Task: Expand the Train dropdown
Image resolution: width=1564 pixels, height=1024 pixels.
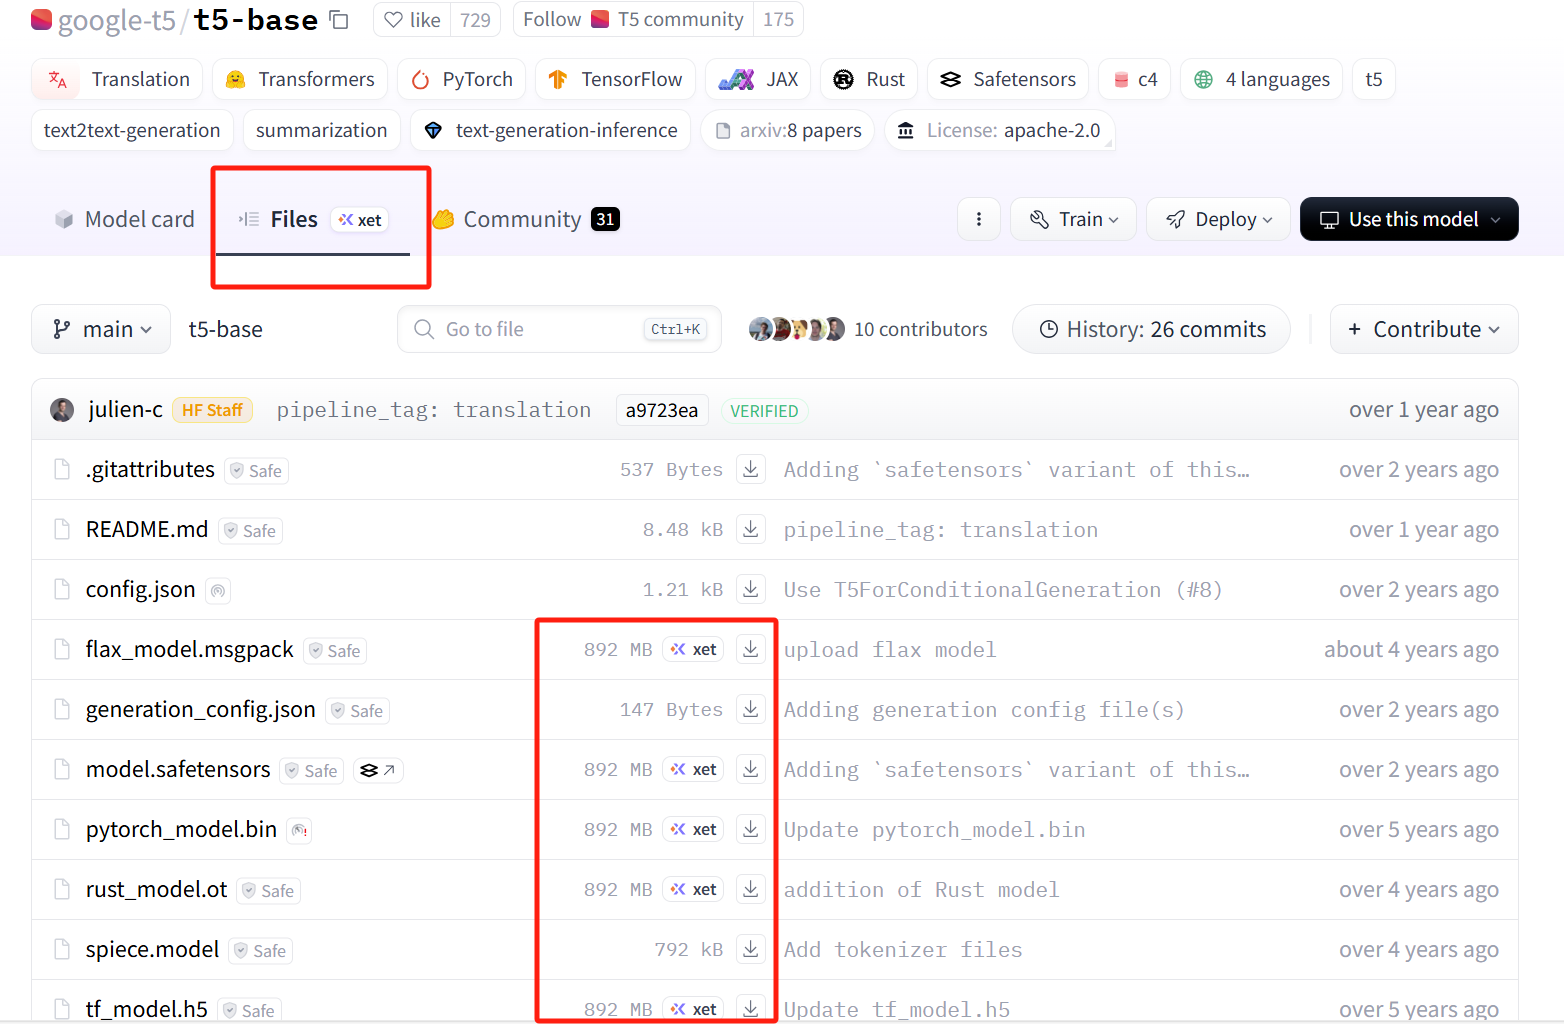Action: coord(1073,219)
